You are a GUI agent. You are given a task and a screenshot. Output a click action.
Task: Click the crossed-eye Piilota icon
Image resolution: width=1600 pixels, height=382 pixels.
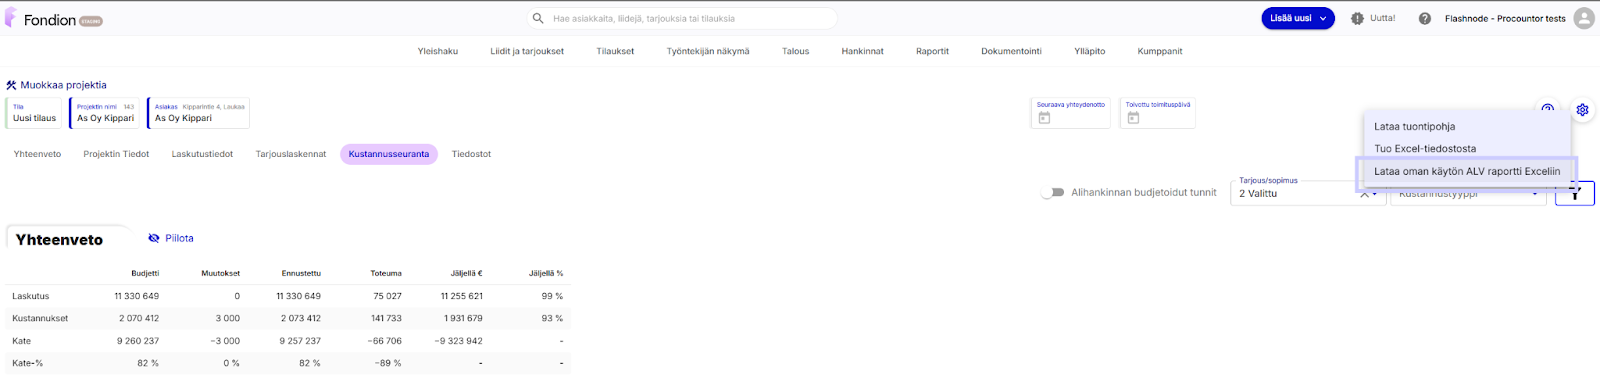click(154, 238)
